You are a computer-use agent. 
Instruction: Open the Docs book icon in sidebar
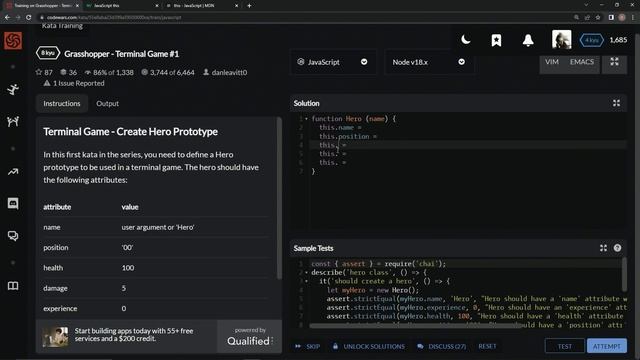(x=13, y=286)
